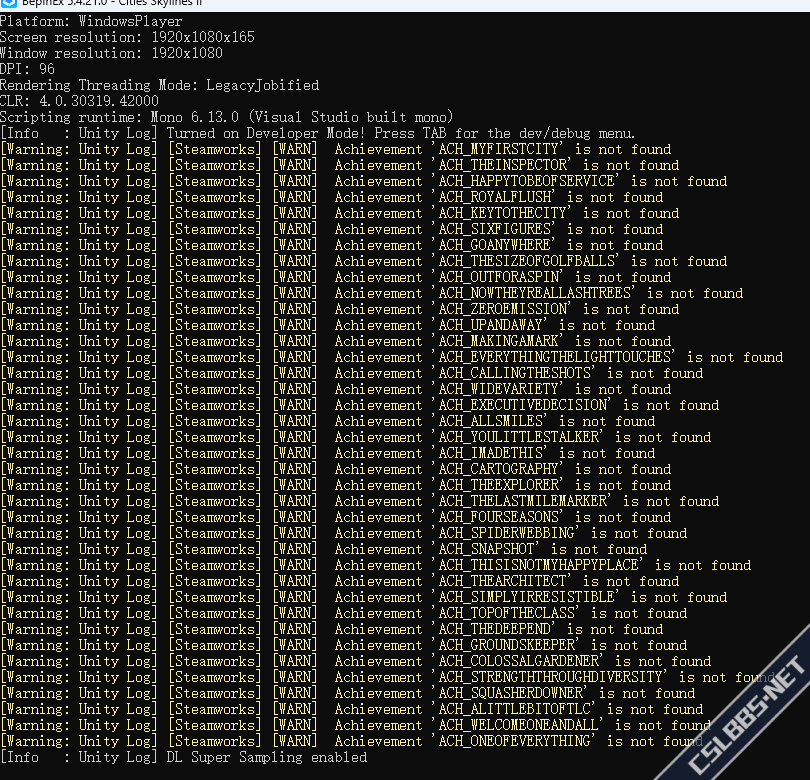Click the ACH_NOWTHEYREALLASHTREES achievement name

[534, 293]
